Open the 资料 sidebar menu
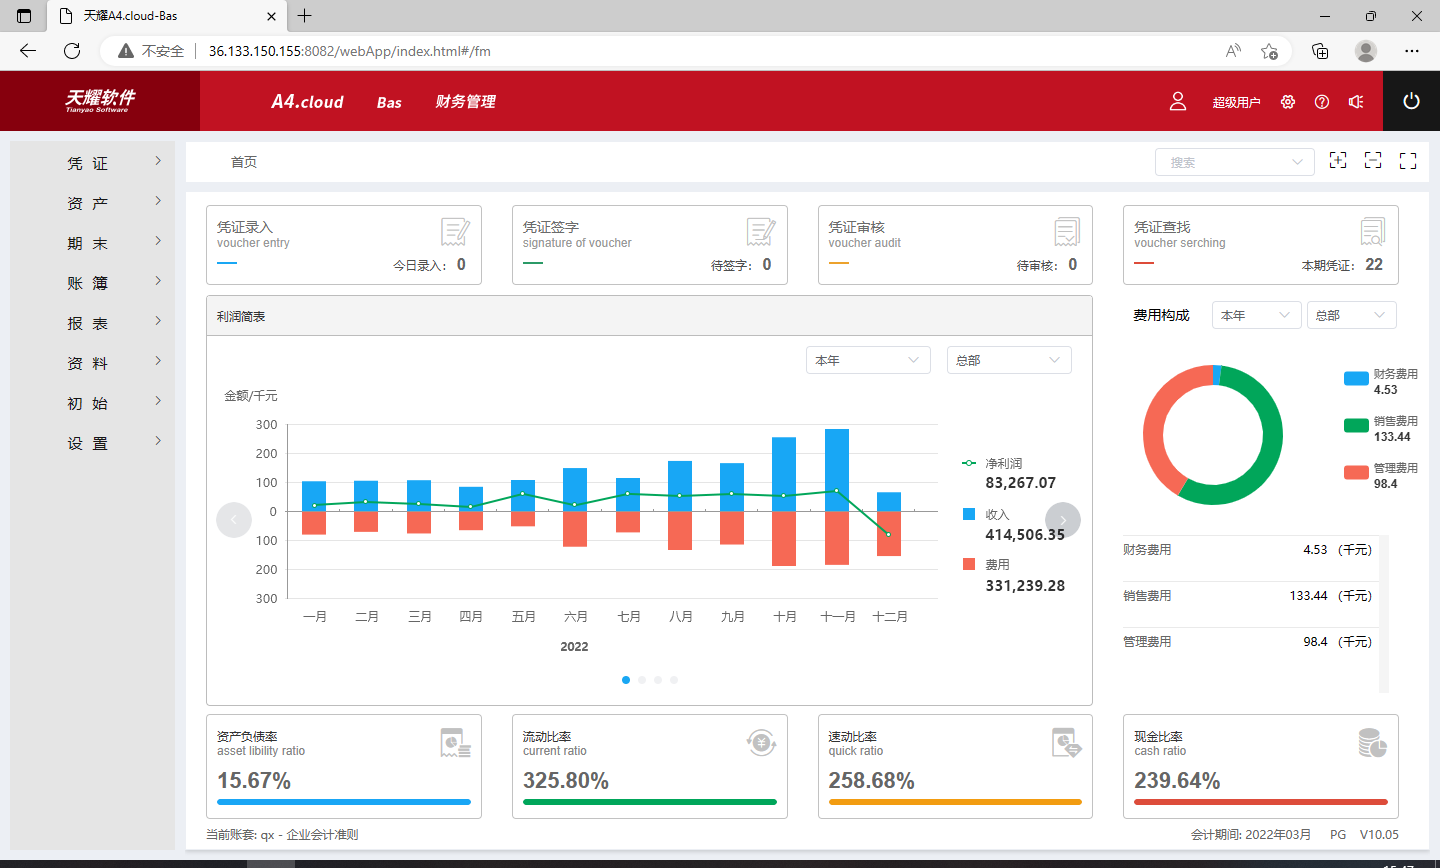The image size is (1440, 868). (x=92, y=363)
